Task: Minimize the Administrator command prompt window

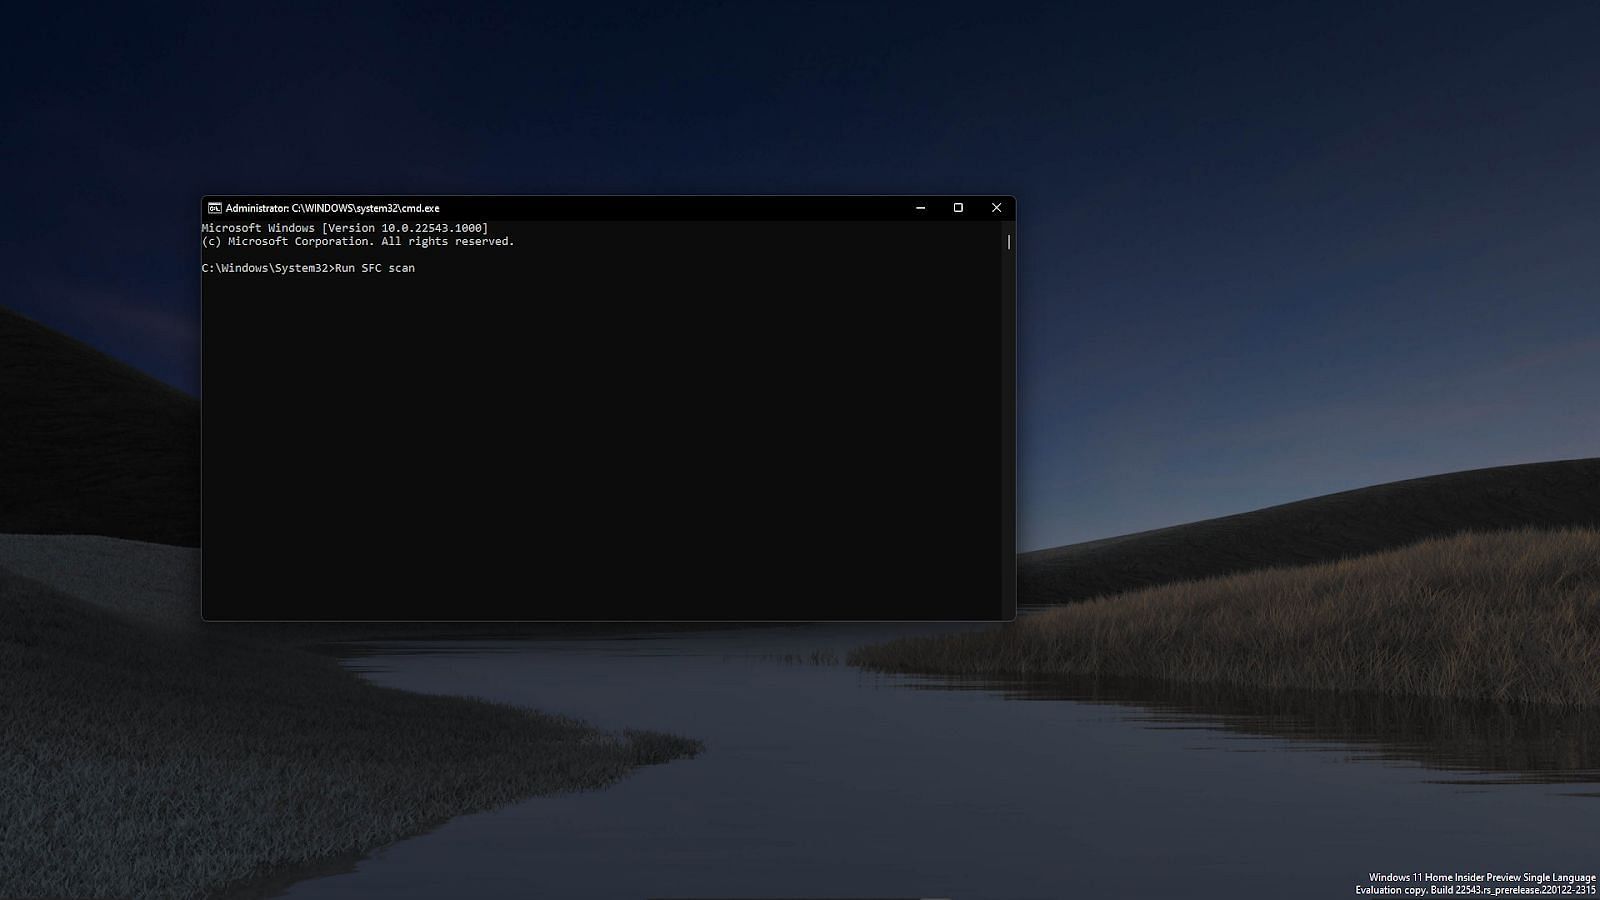Action: click(x=920, y=208)
